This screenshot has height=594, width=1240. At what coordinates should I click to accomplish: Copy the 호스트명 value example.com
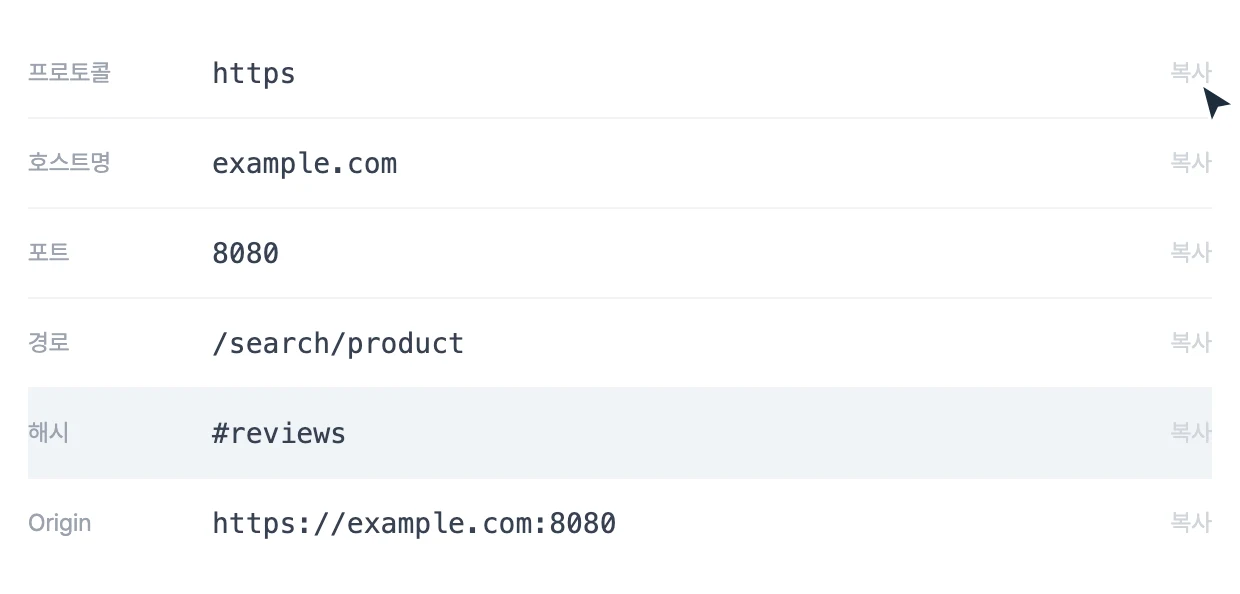(x=1191, y=163)
